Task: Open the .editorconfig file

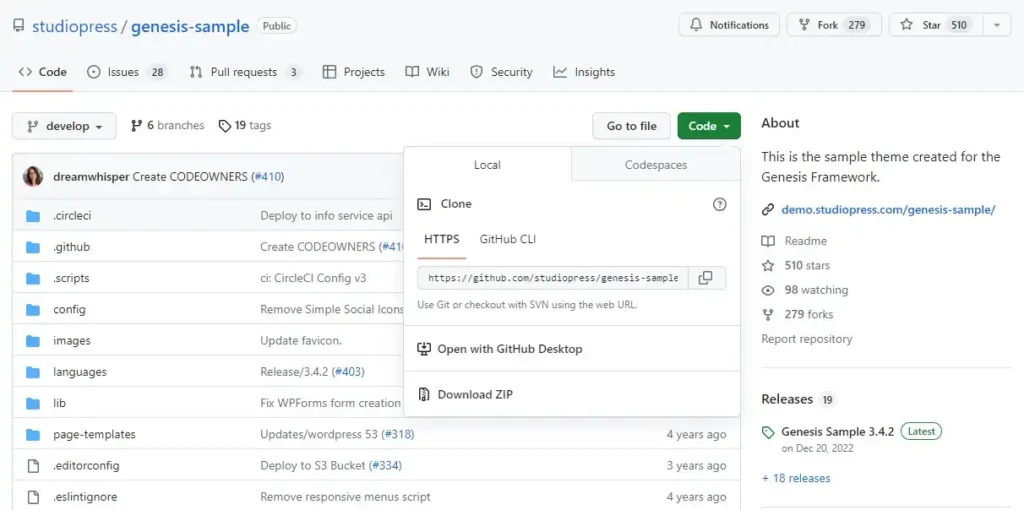Action: 86,466
